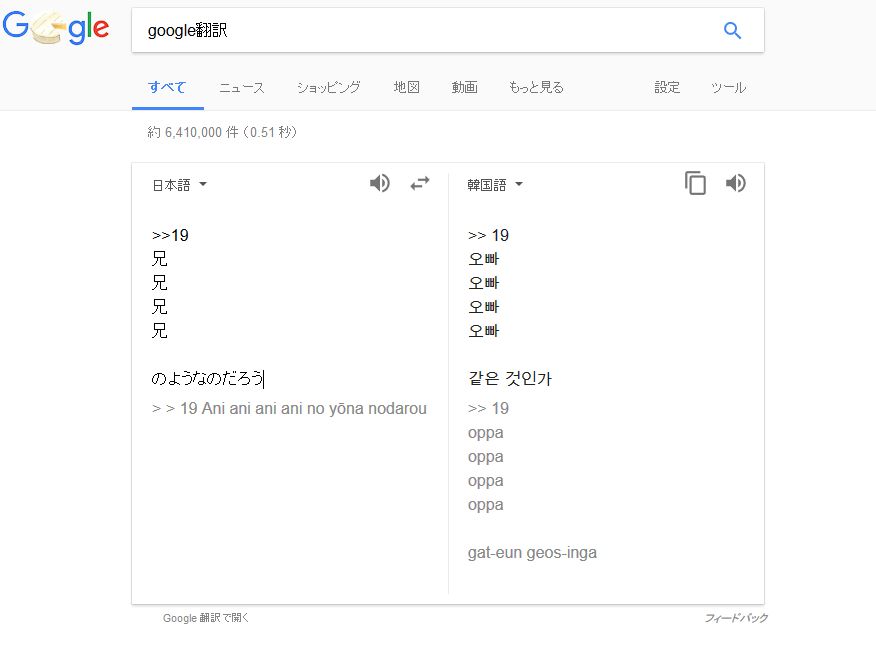Copy the Korean translation
Image resolution: width=876 pixels, height=653 pixels.
[x=695, y=184]
